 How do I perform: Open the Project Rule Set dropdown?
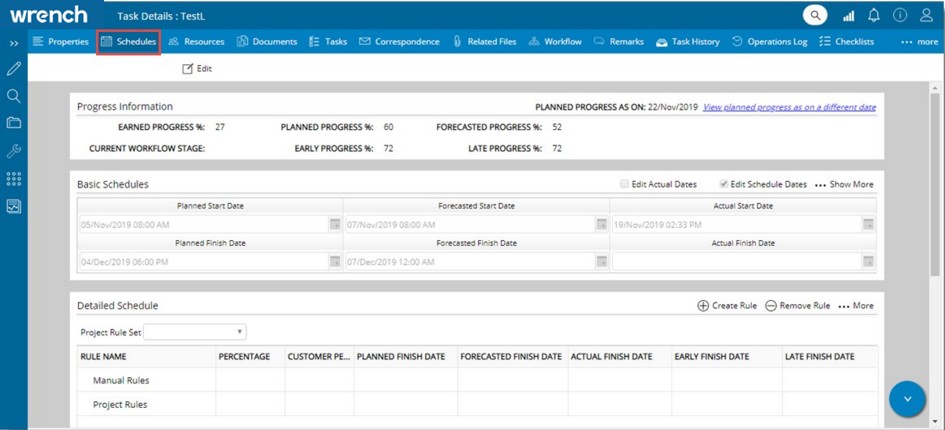click(x=197, y=332)
